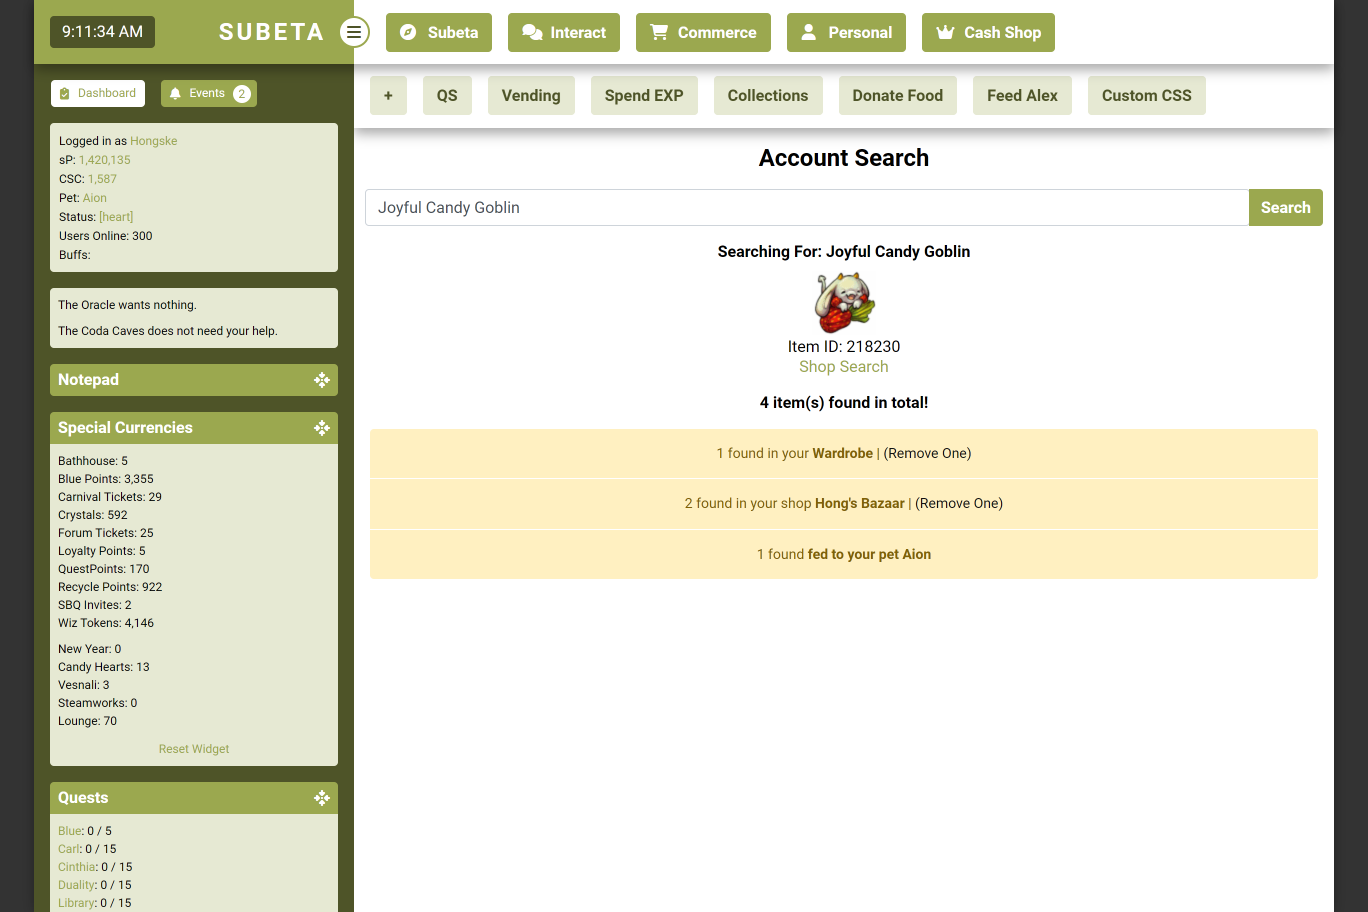Focus the account search text field

(x=806, y=208)
